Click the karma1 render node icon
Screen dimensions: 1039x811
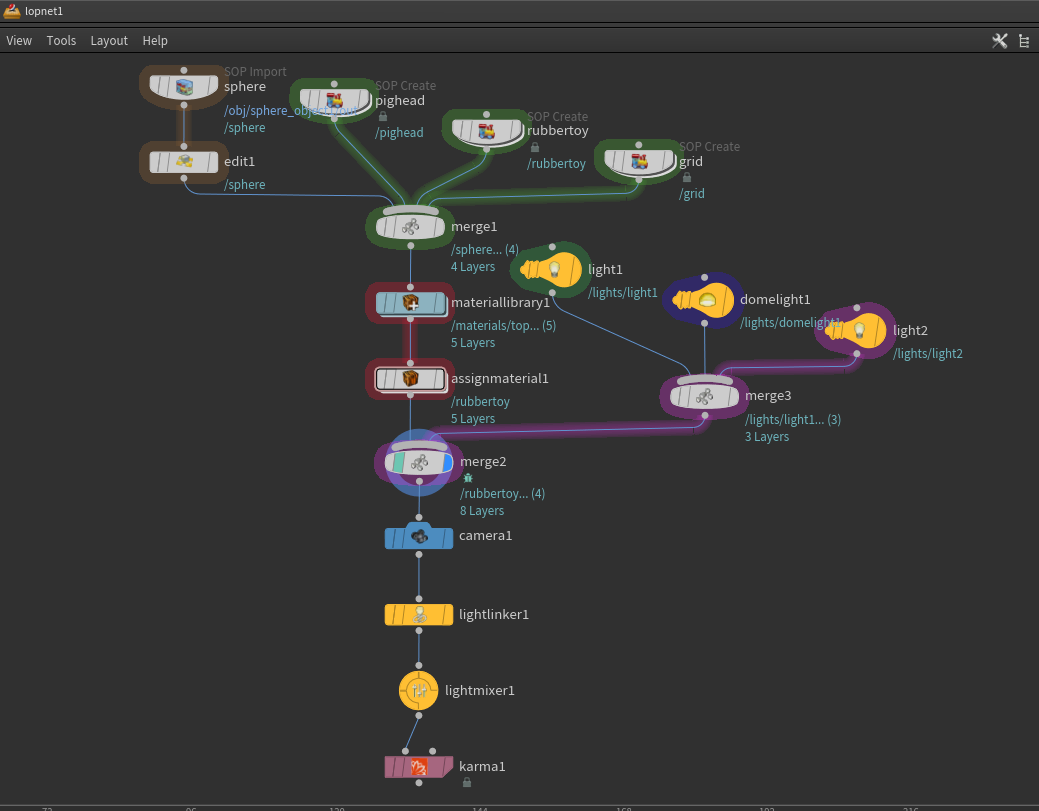(x=418, y=766)
